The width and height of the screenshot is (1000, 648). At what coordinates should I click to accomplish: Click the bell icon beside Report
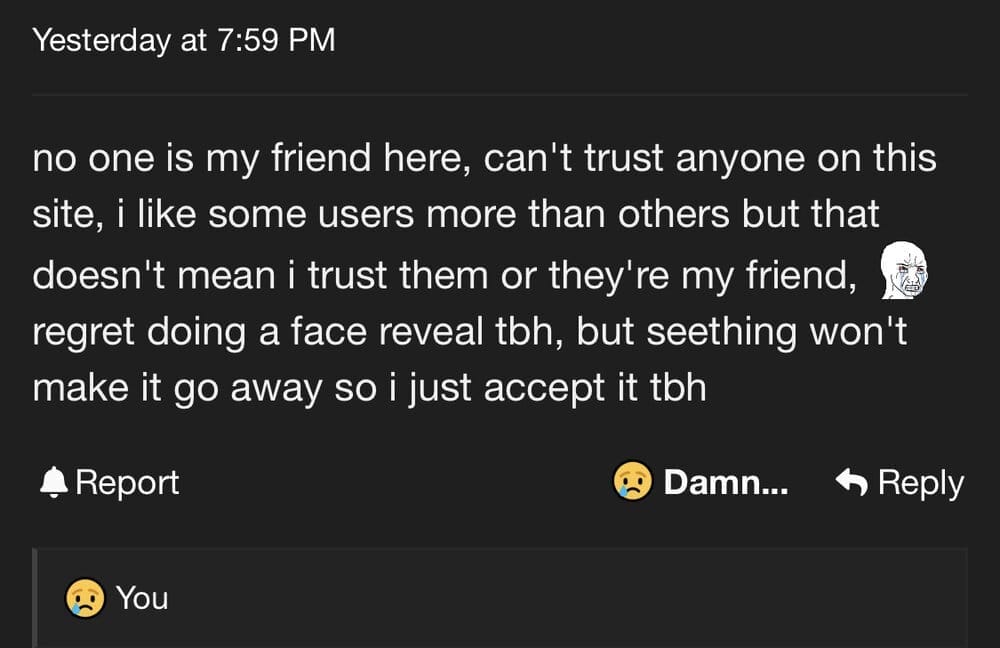(x=54, y=482)
